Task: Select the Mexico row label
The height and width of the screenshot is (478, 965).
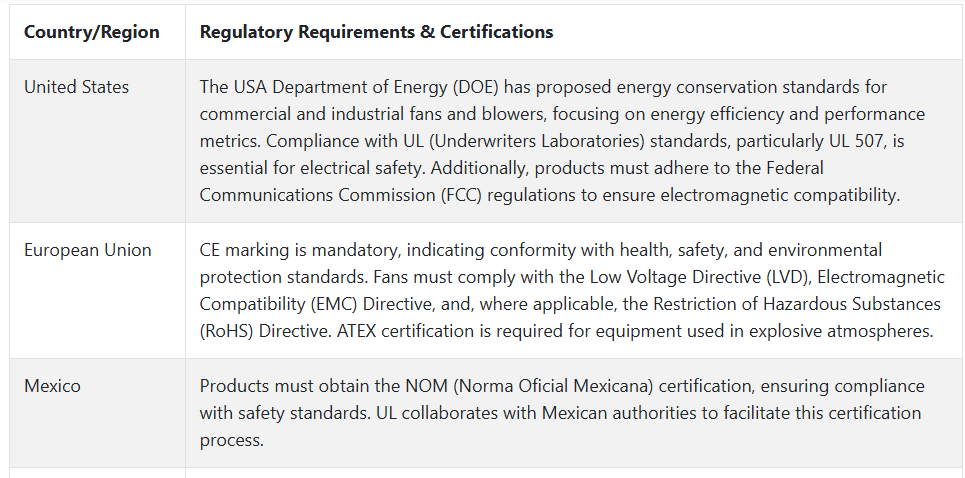Action: coord(52,386)
